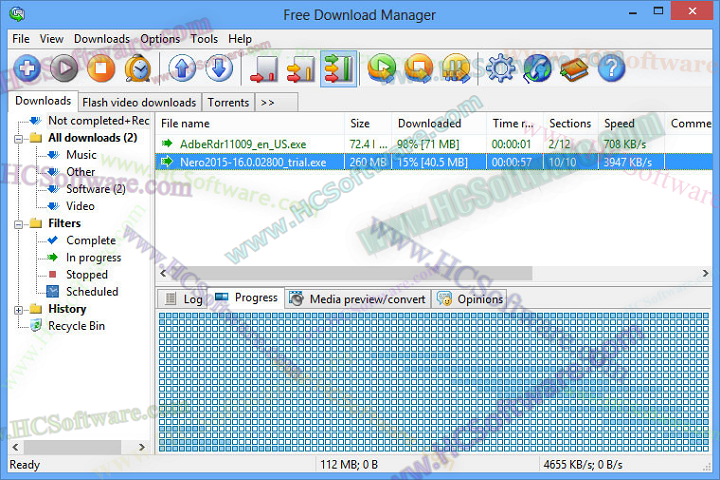Select the Complete filter
The image size is (720, 480).
coord(90,240)
